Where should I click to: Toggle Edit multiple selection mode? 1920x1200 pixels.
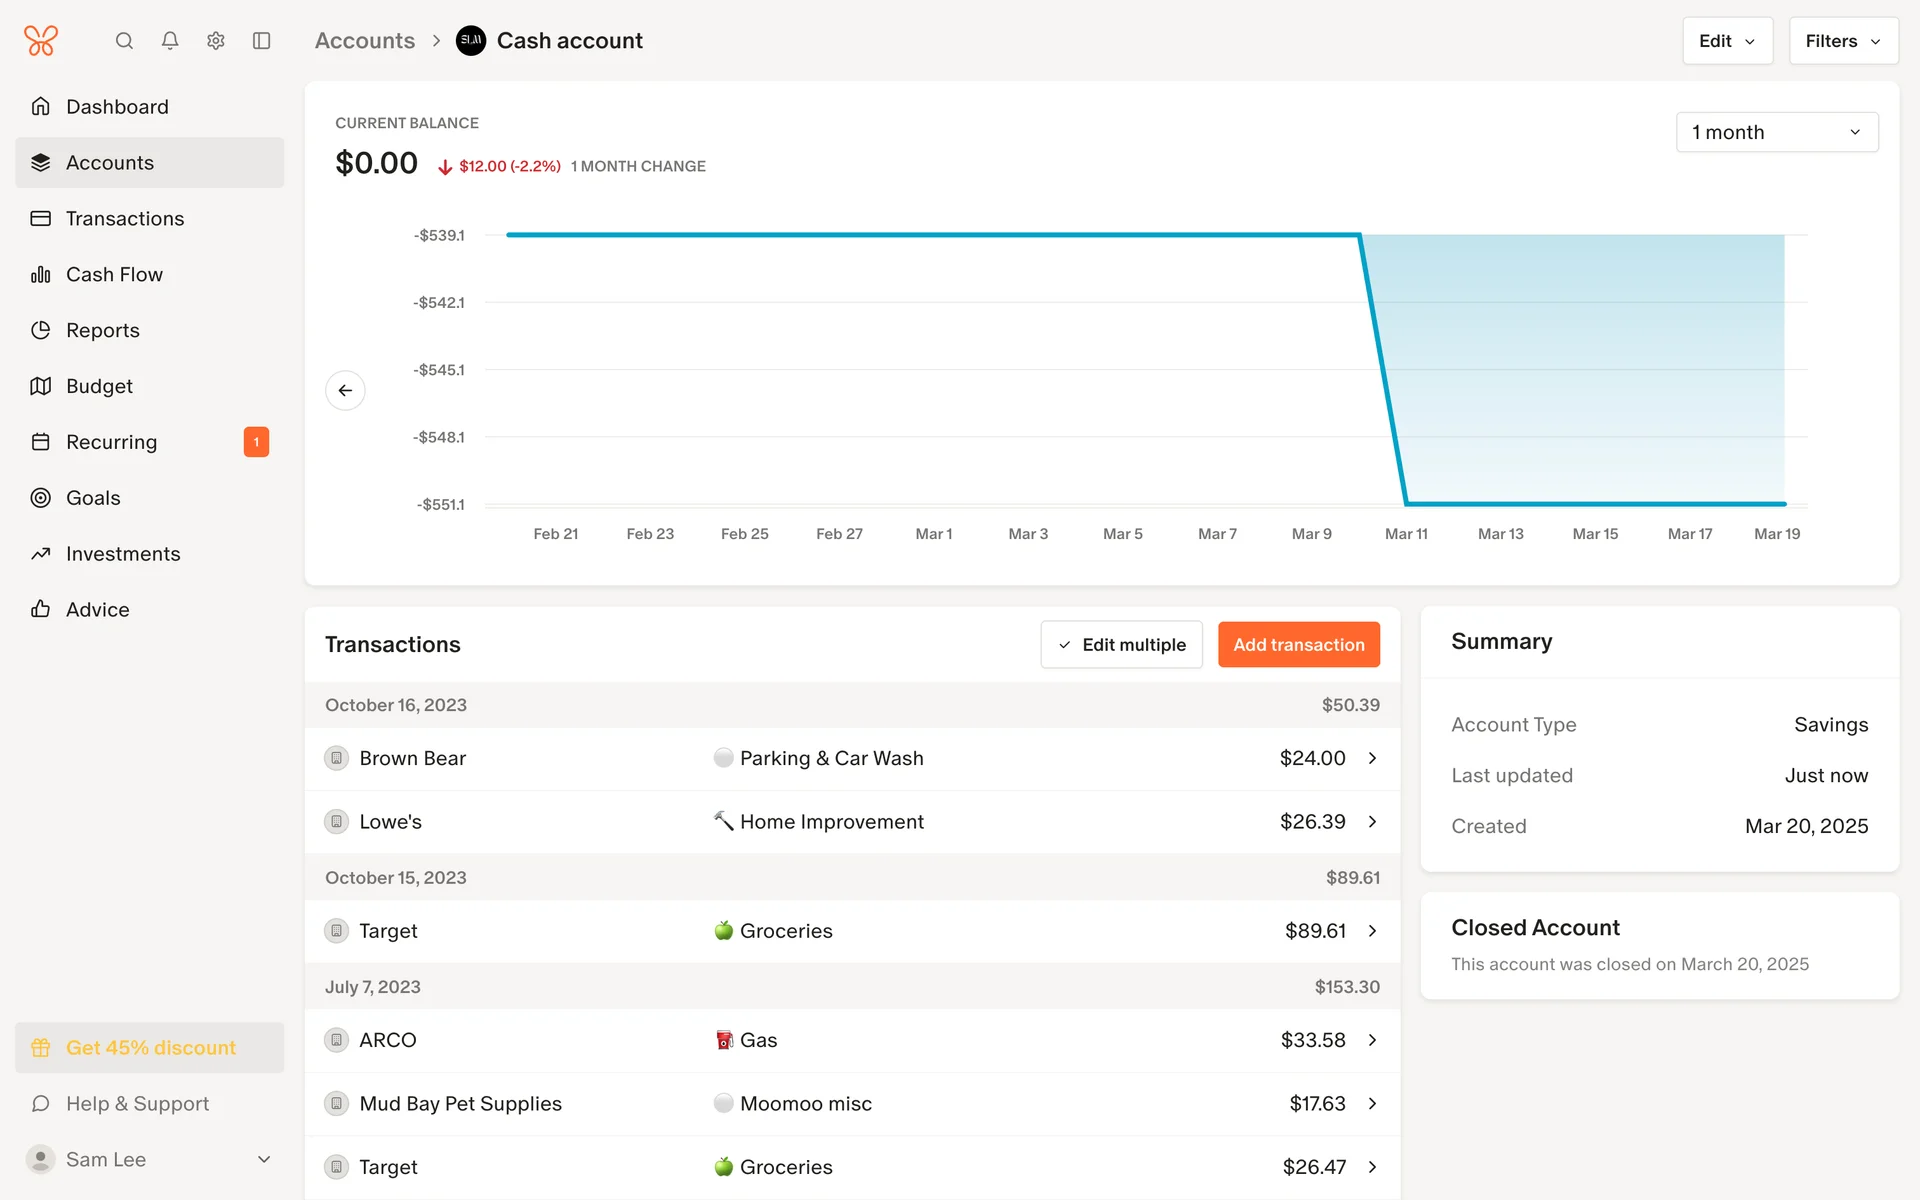point(1121,645)
